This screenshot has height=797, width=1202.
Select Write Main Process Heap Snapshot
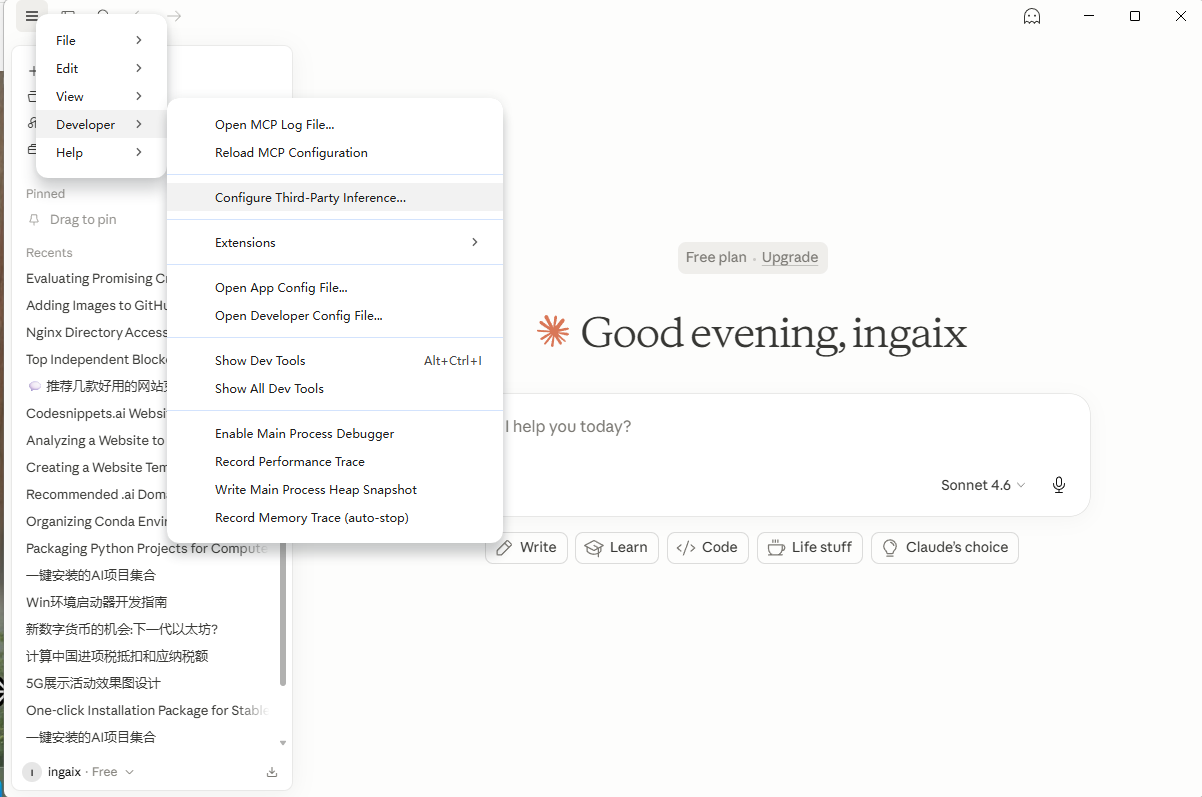tap(335, 490)
